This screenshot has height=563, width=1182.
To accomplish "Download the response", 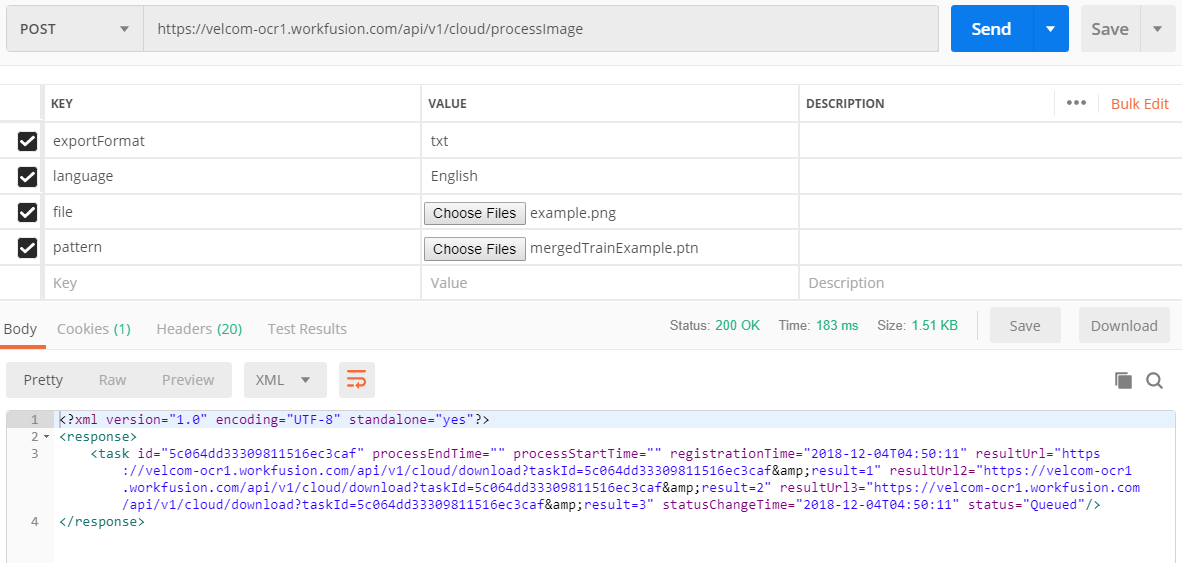I will point(1124,326).
